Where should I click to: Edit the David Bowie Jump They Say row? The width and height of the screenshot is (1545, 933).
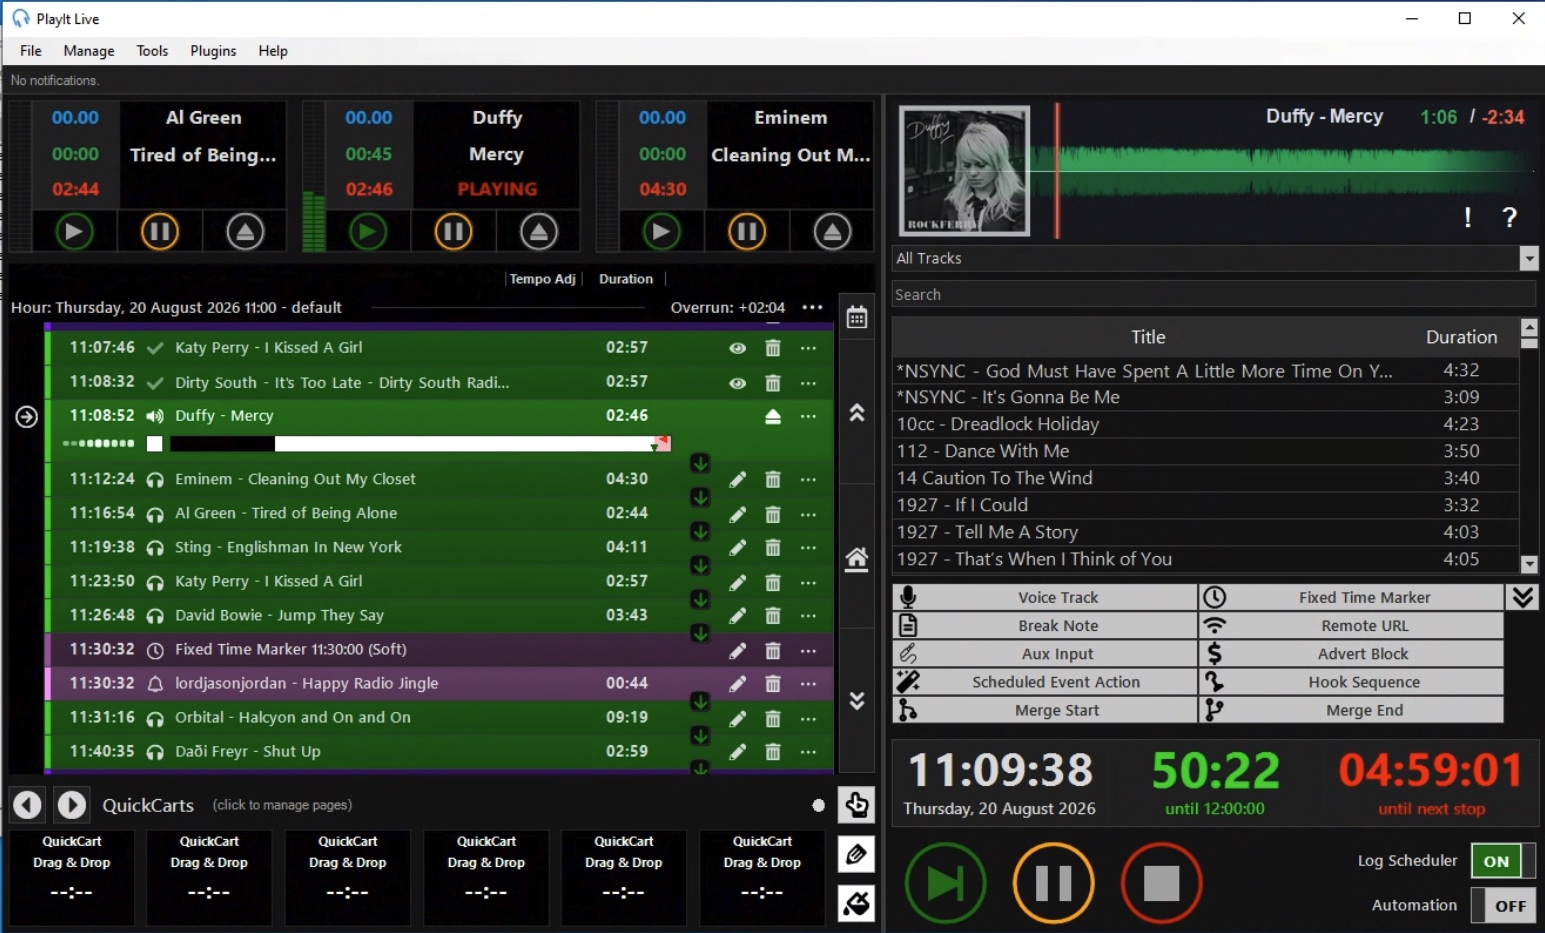(737, 616)
